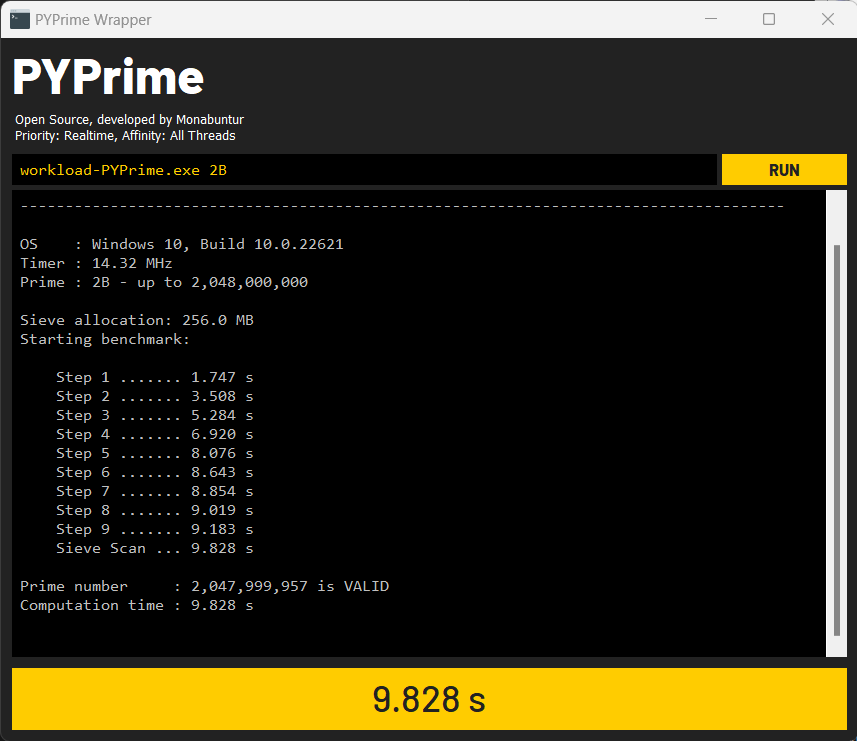Click the 'Starting benchmark:' line
The height and width of the screenshot is (741, 857).
coord(105,339)
